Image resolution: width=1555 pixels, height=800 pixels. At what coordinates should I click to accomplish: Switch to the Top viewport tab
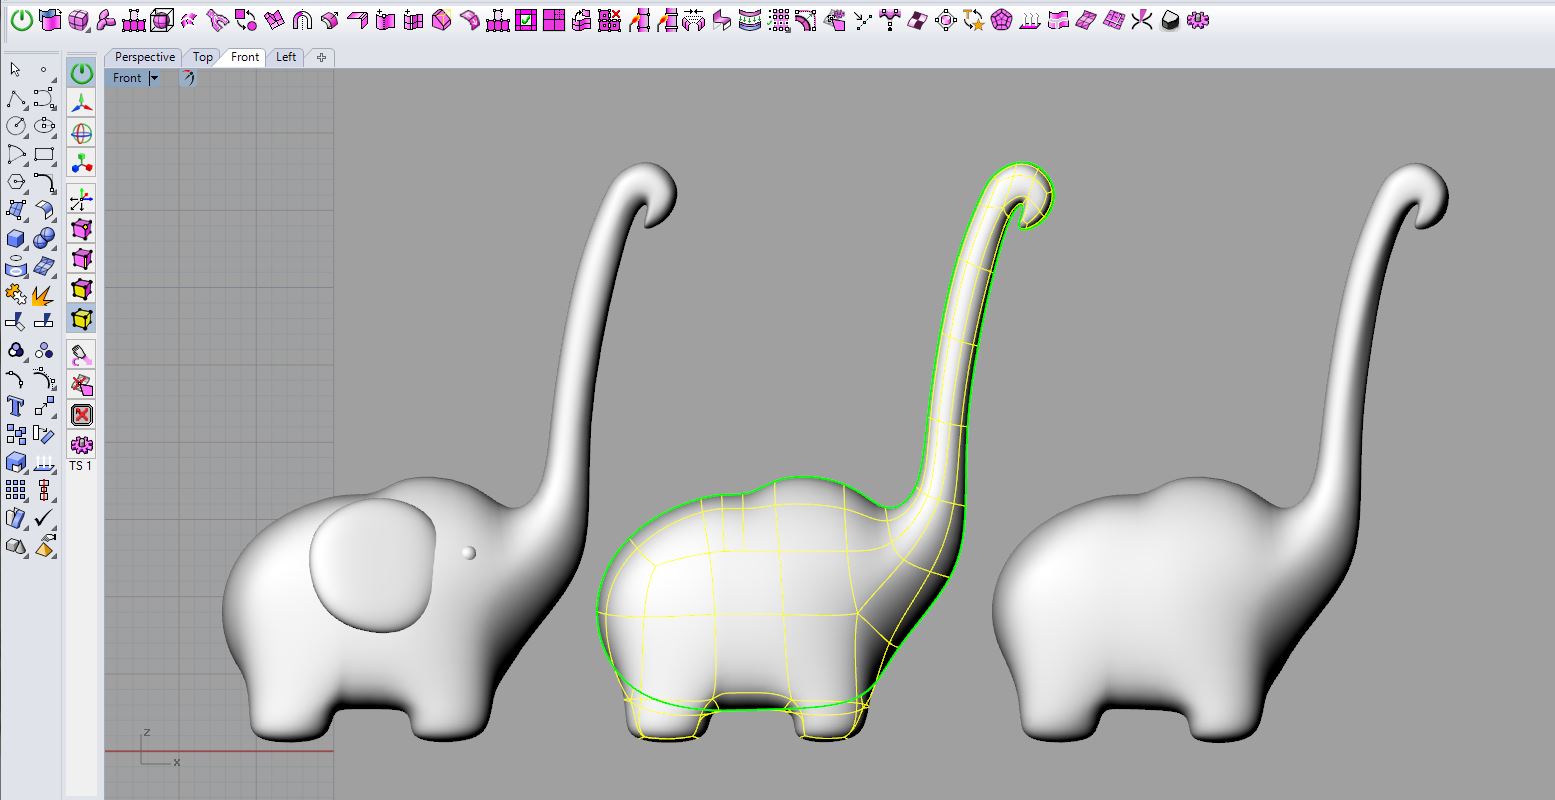coord(203,57)
